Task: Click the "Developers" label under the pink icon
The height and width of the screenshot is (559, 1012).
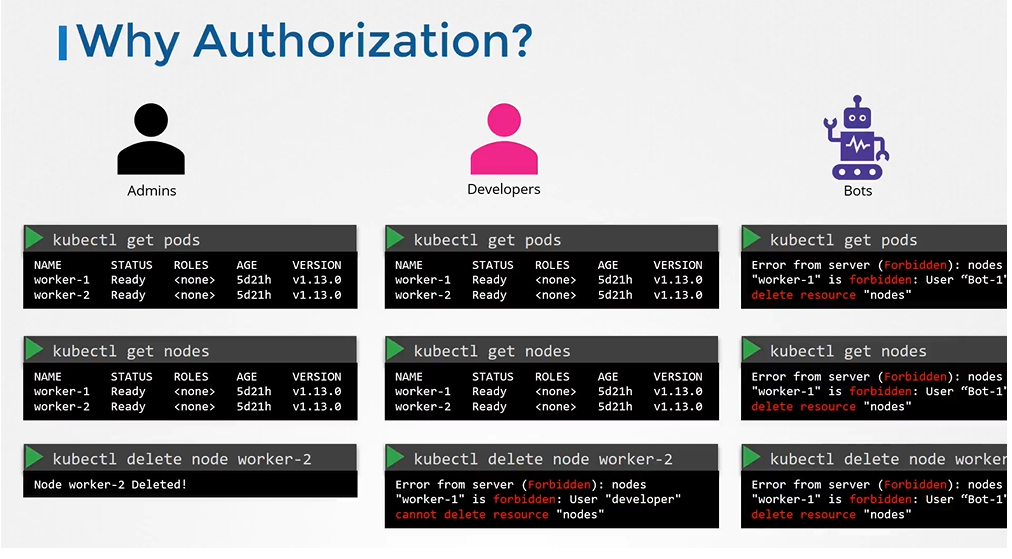Action: pos(504,189)
